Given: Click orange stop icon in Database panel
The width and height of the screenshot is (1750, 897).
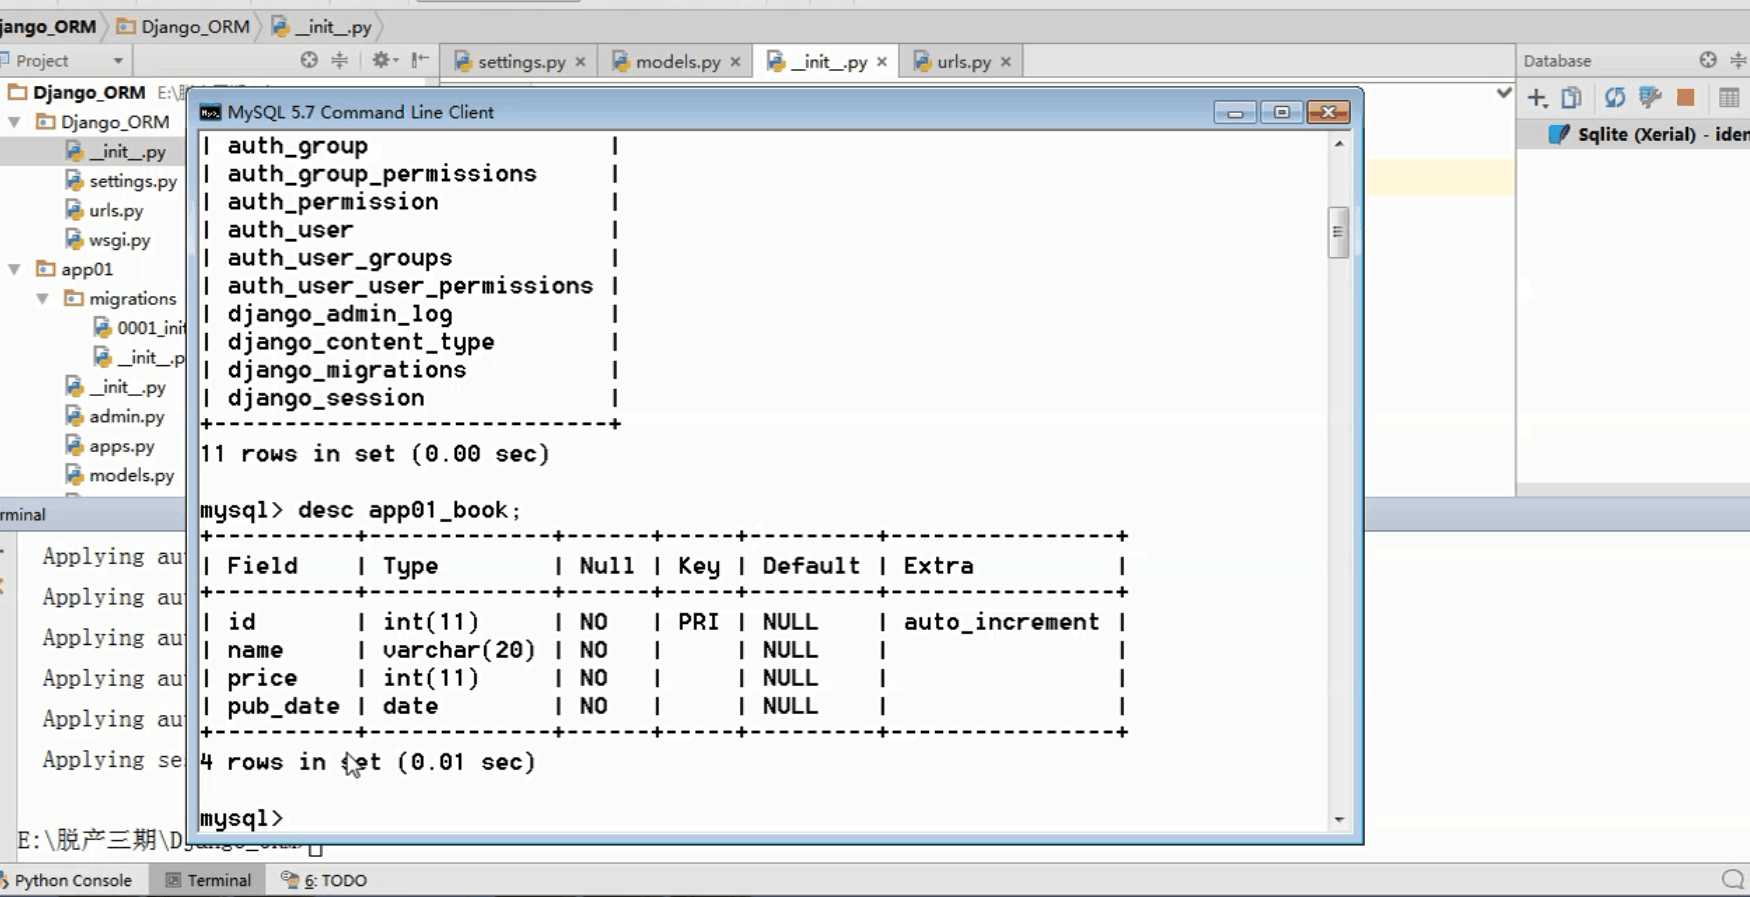Looking at the screenshot, I should coord(1686,97).
